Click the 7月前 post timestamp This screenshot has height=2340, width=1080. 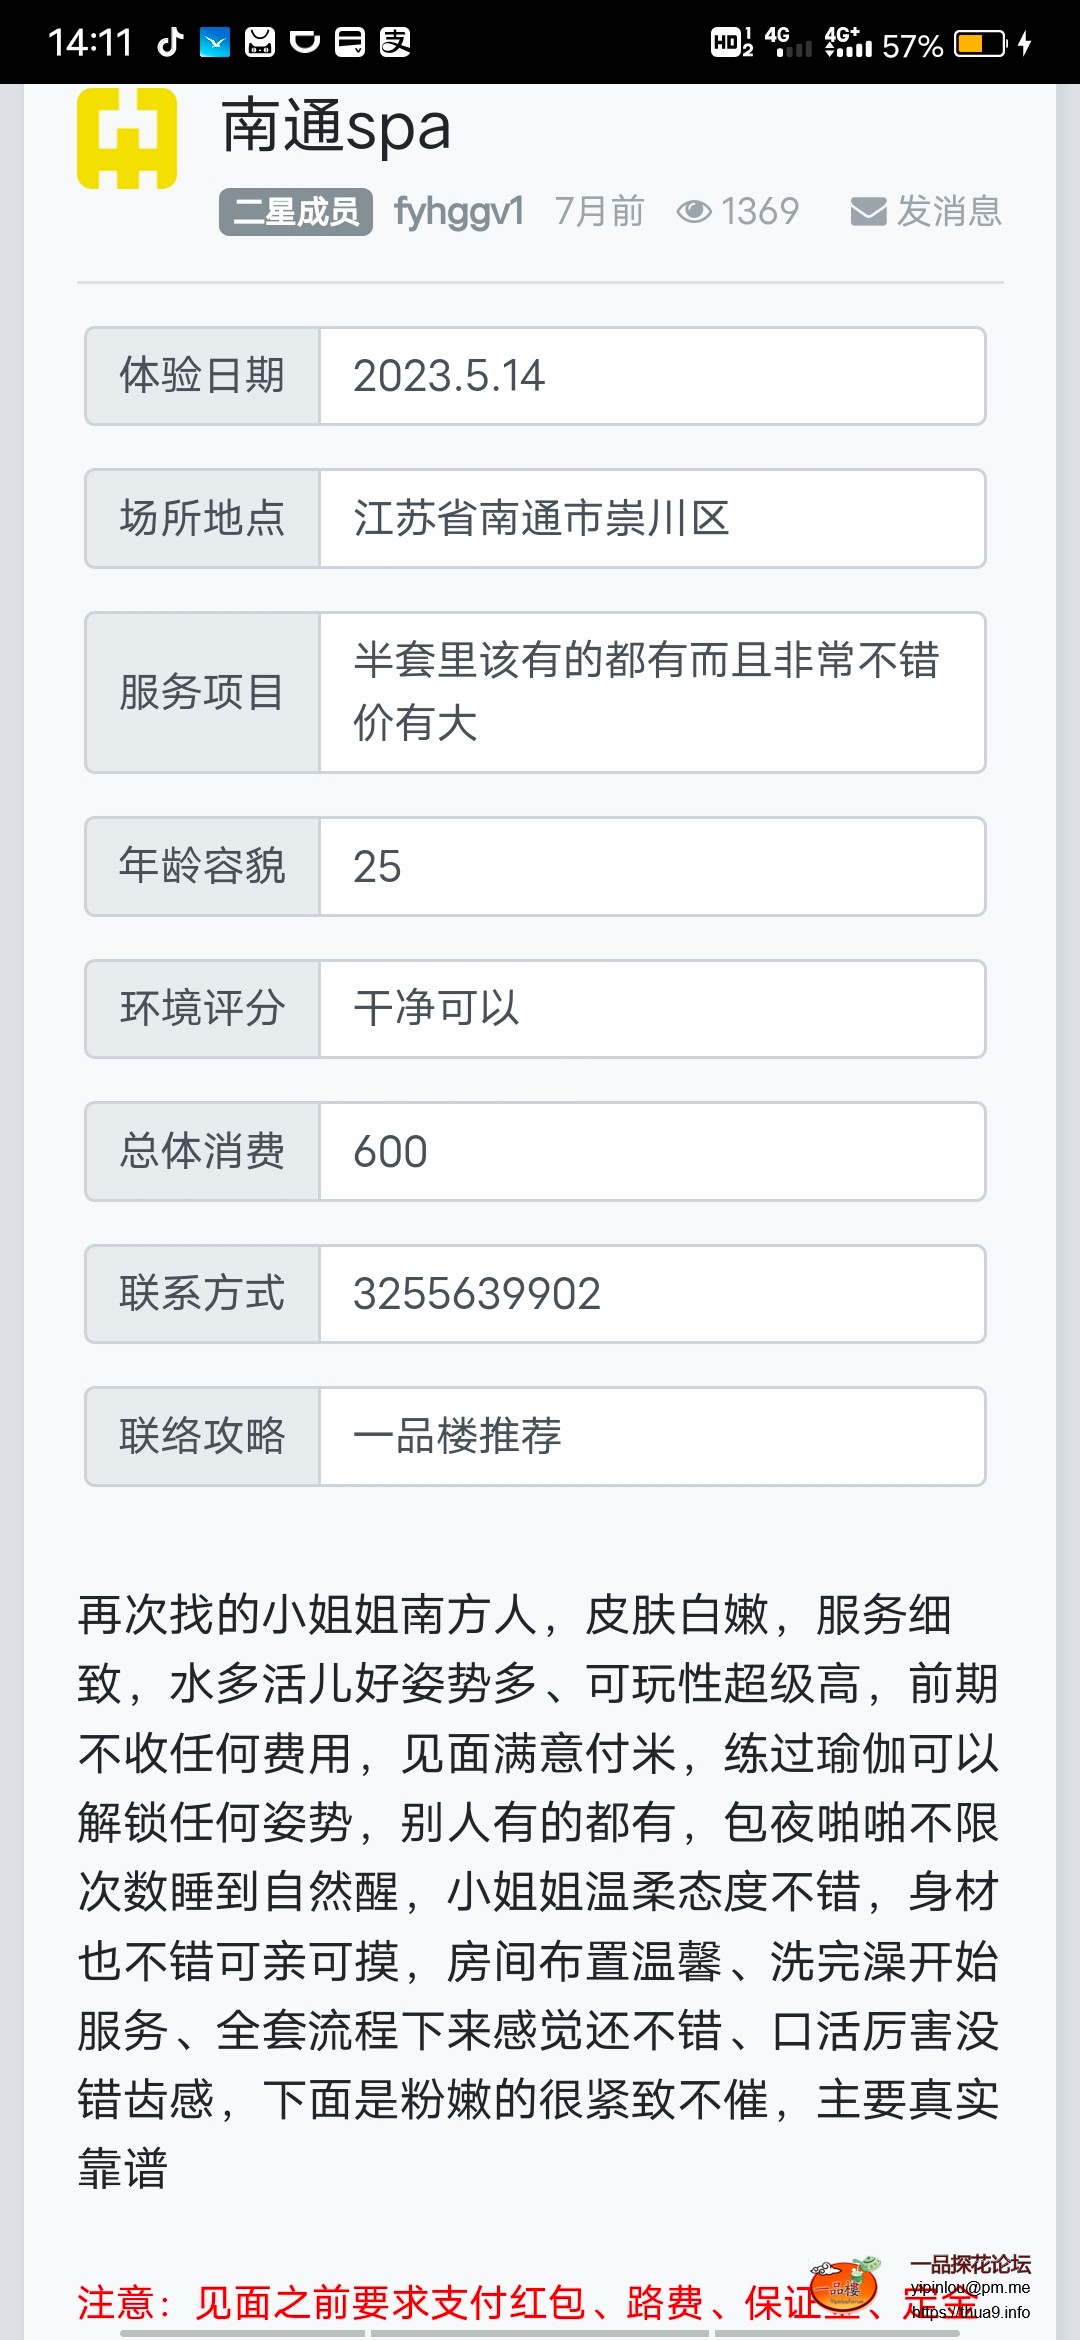tap(598, 210)
